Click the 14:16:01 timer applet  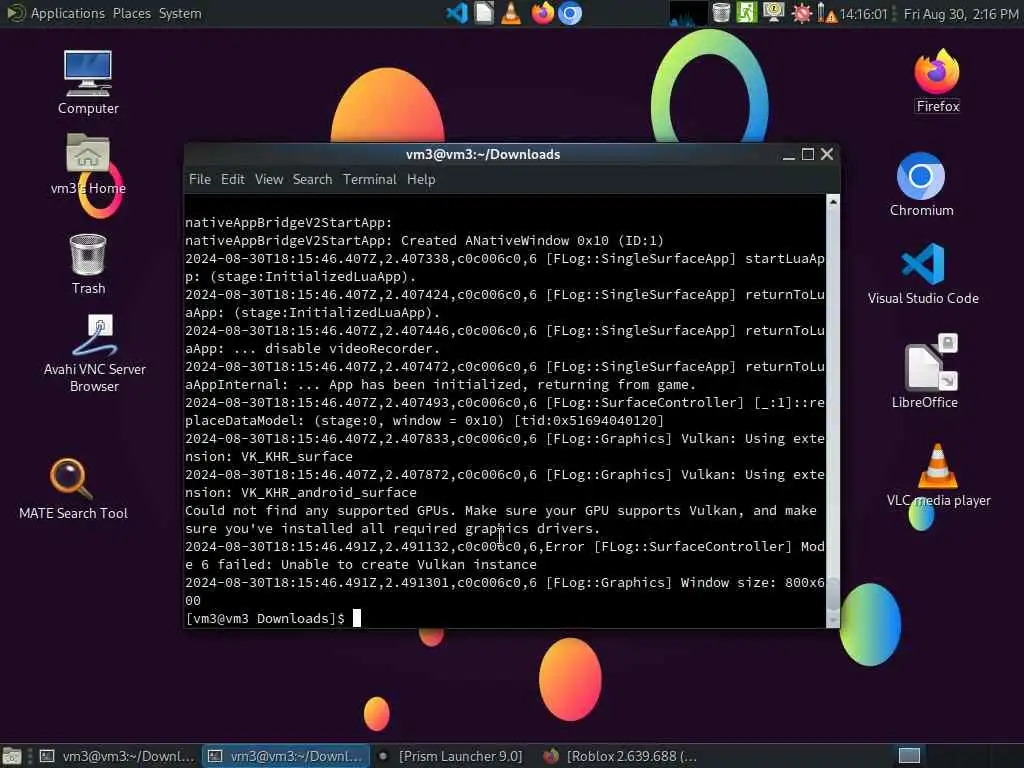point(863,14)
